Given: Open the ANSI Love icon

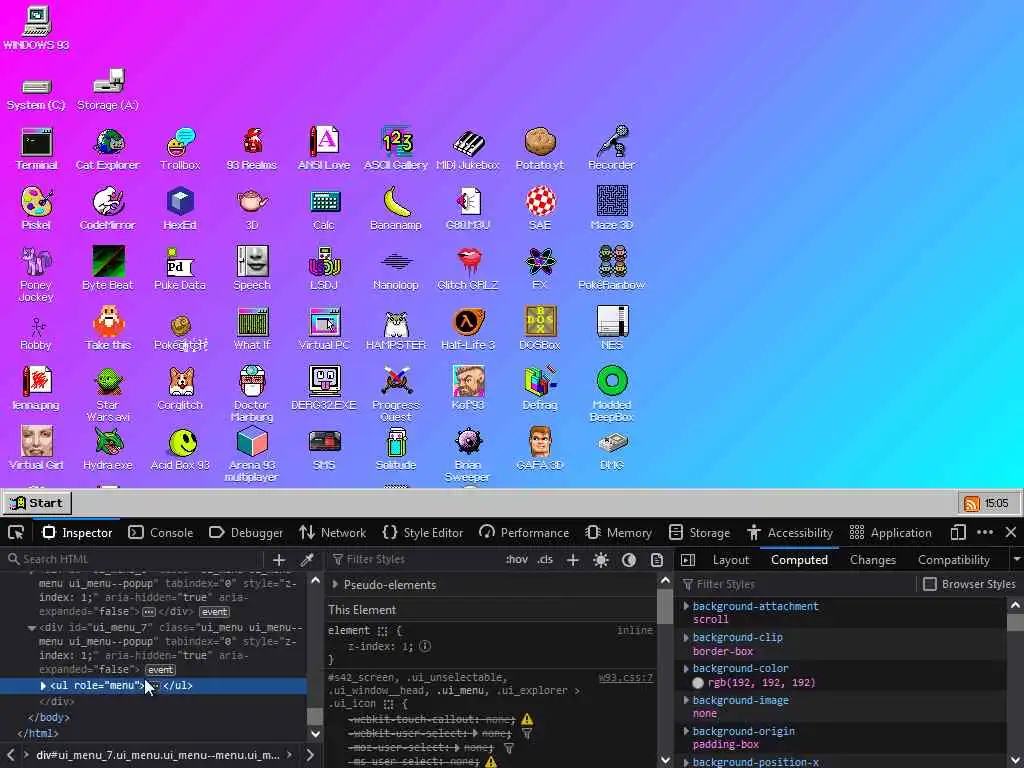Looking at the screenshot, I should tap(324, 149).
